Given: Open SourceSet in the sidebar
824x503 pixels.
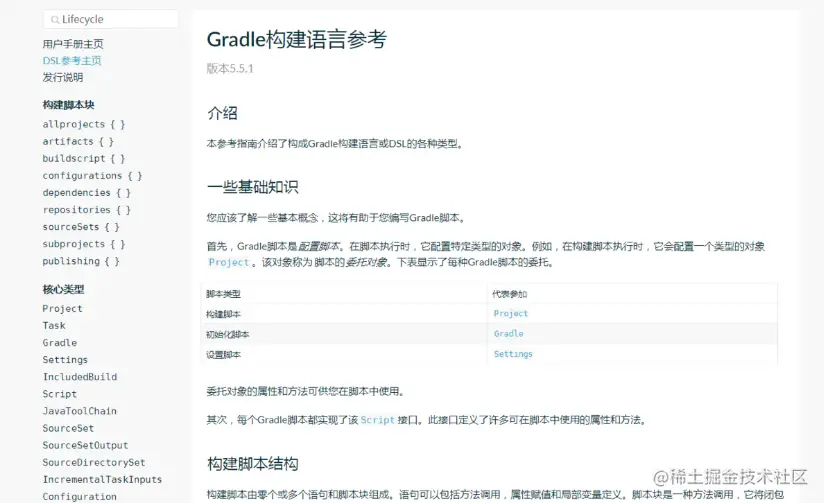Looking at the screenshot, I should click(x=68, y=428).
